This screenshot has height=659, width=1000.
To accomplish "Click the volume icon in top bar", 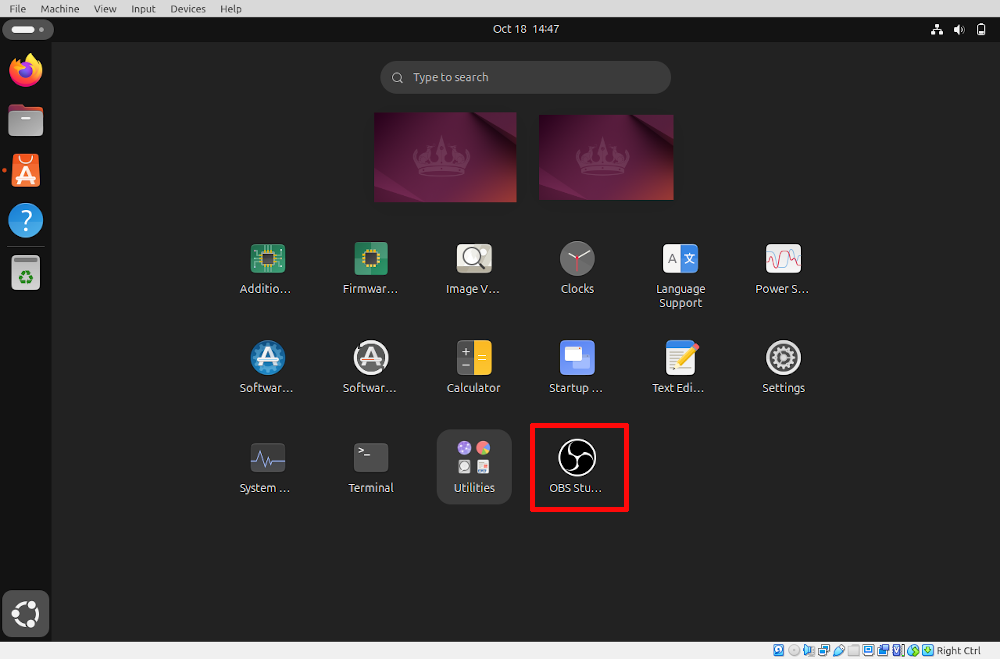I will (958, 29).
